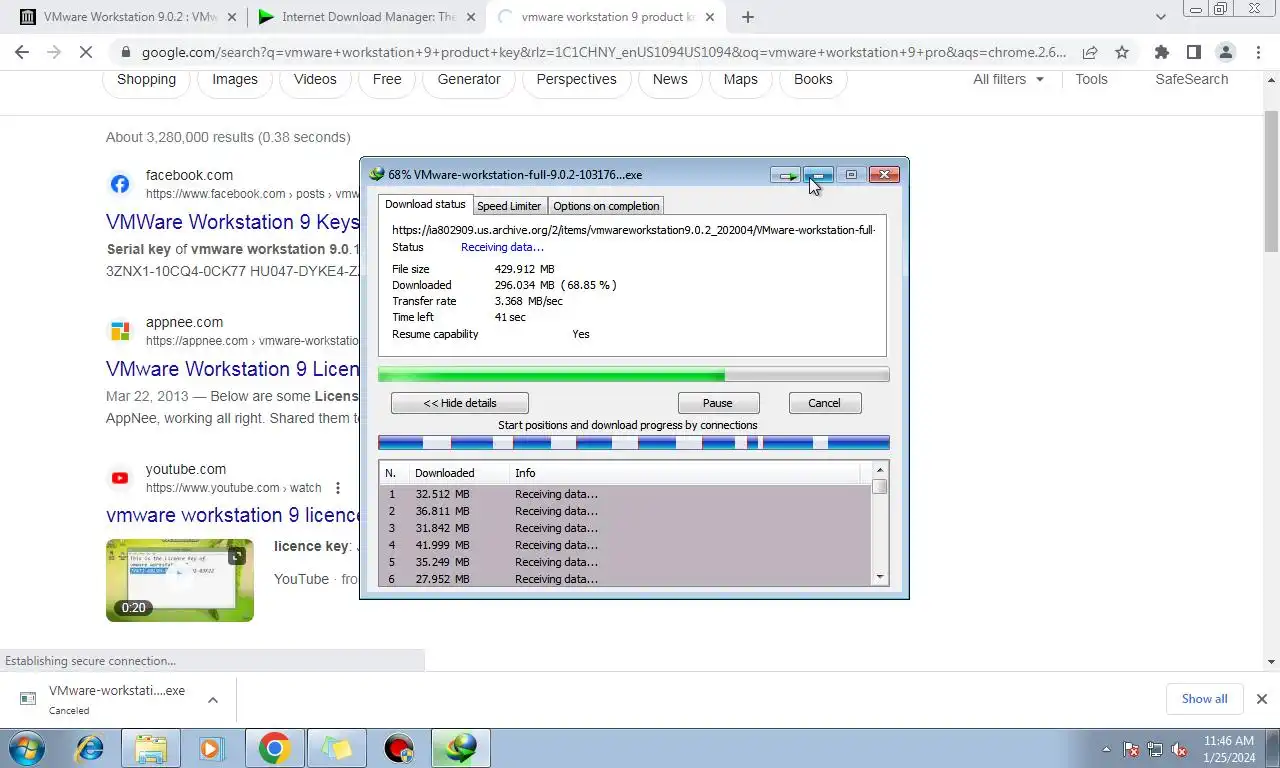Go back in Chrome
1280x768 pixels.
click(x=22, y=53)
